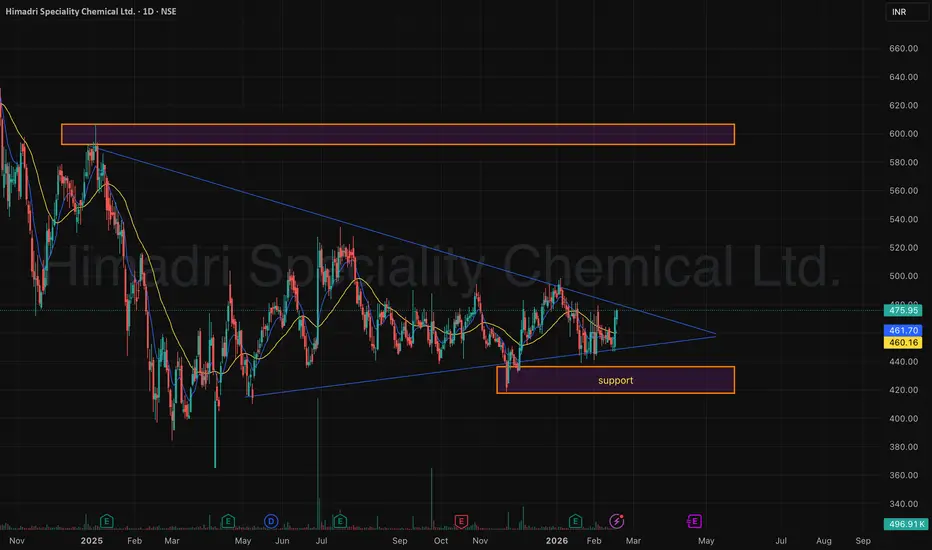Click the 440.00 price axis label
Image resolution: width=932 pixels, height=550 pixels.
903,362
